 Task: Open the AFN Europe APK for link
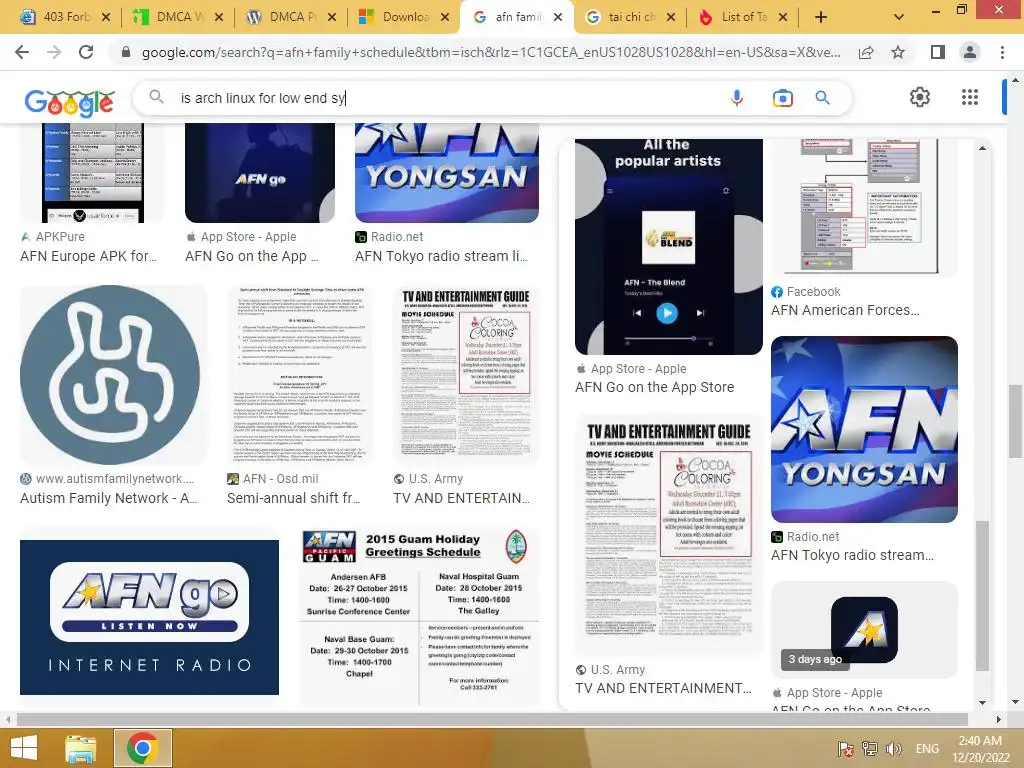88,256
